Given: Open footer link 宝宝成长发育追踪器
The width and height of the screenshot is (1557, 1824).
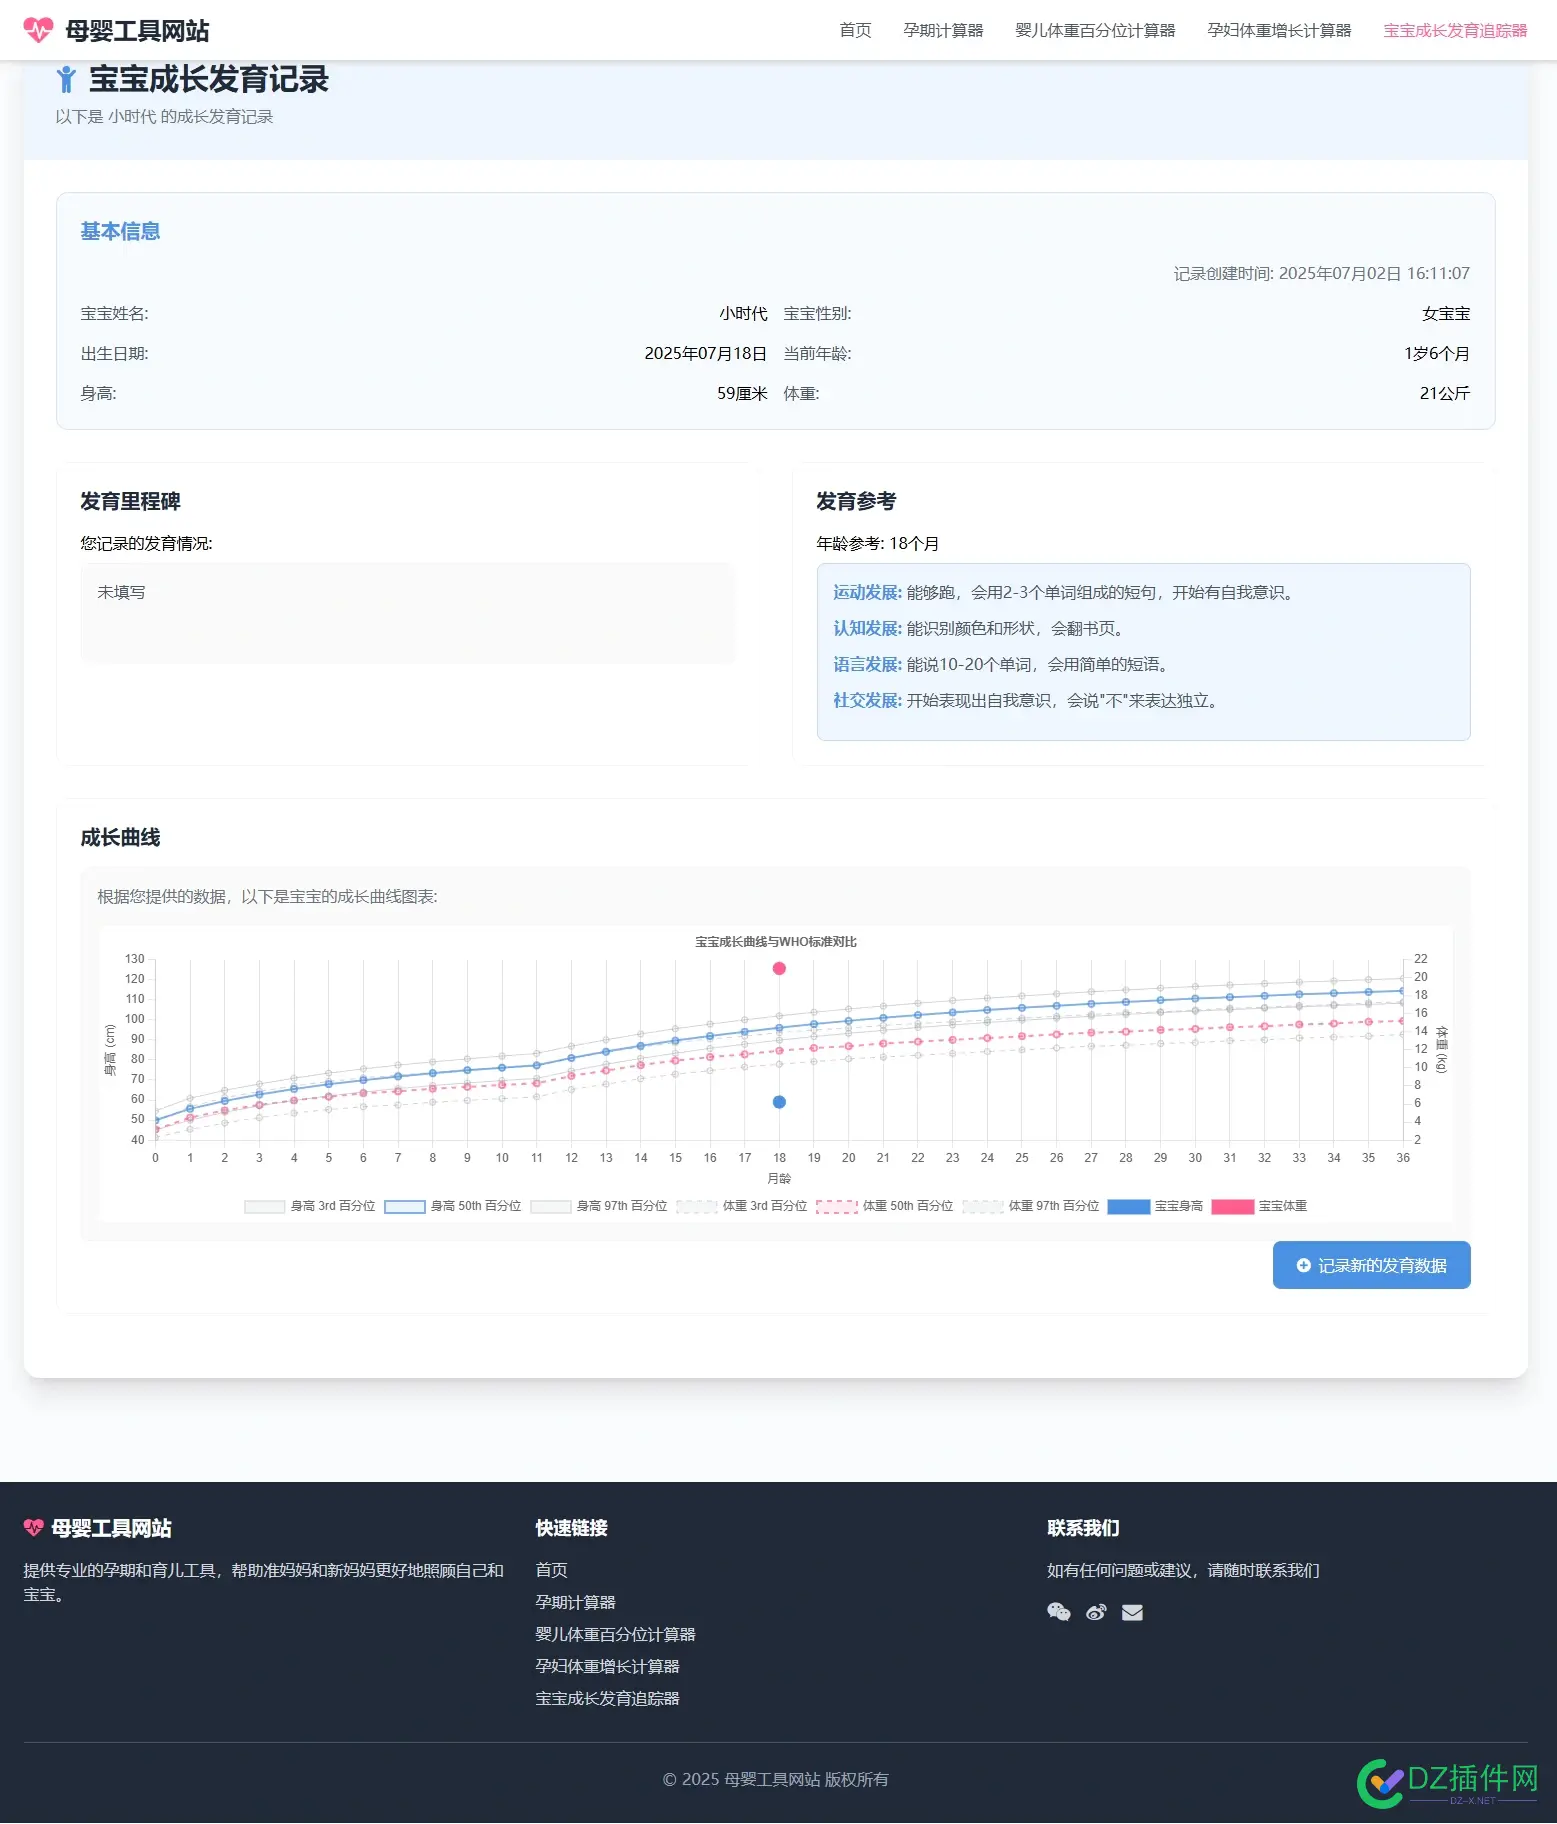Looking at the screenshot, I should click(x=607, y=1698).
